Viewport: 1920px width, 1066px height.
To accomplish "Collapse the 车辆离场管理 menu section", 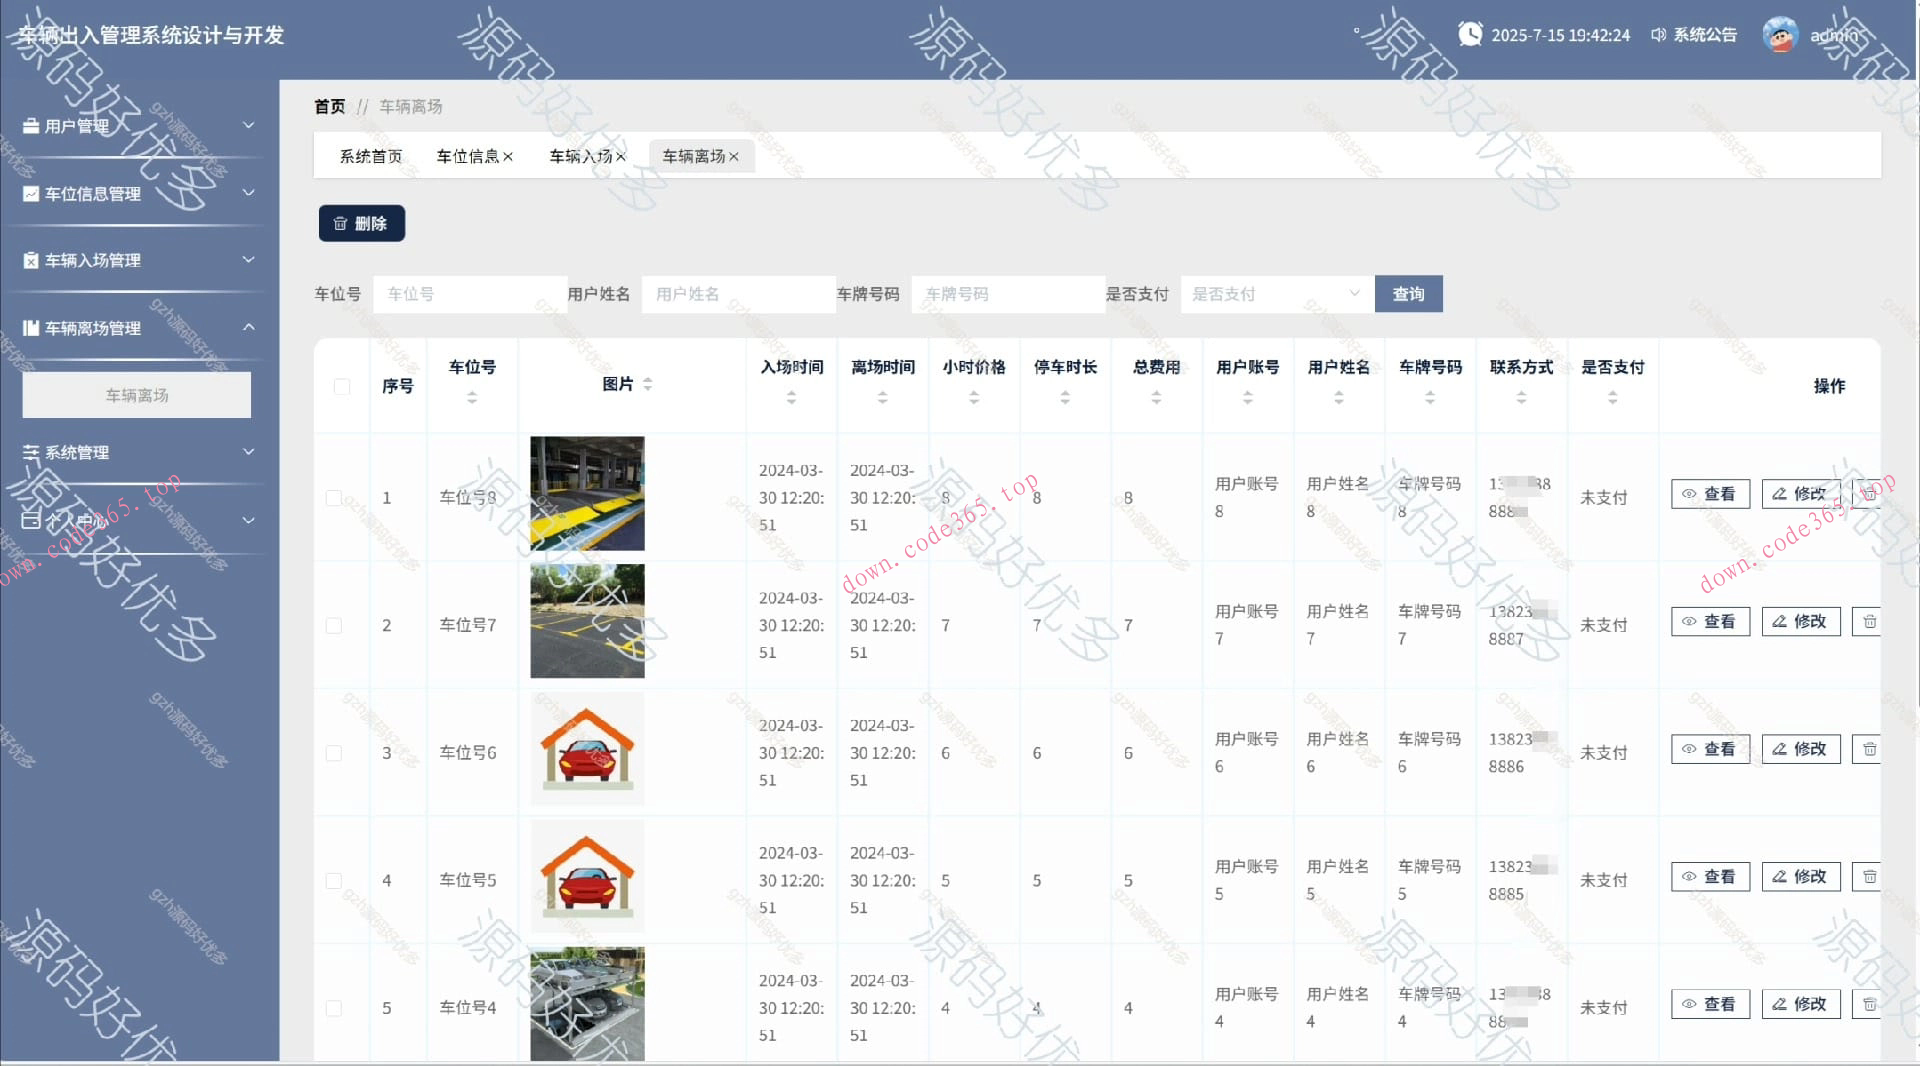I will point(248,328).
